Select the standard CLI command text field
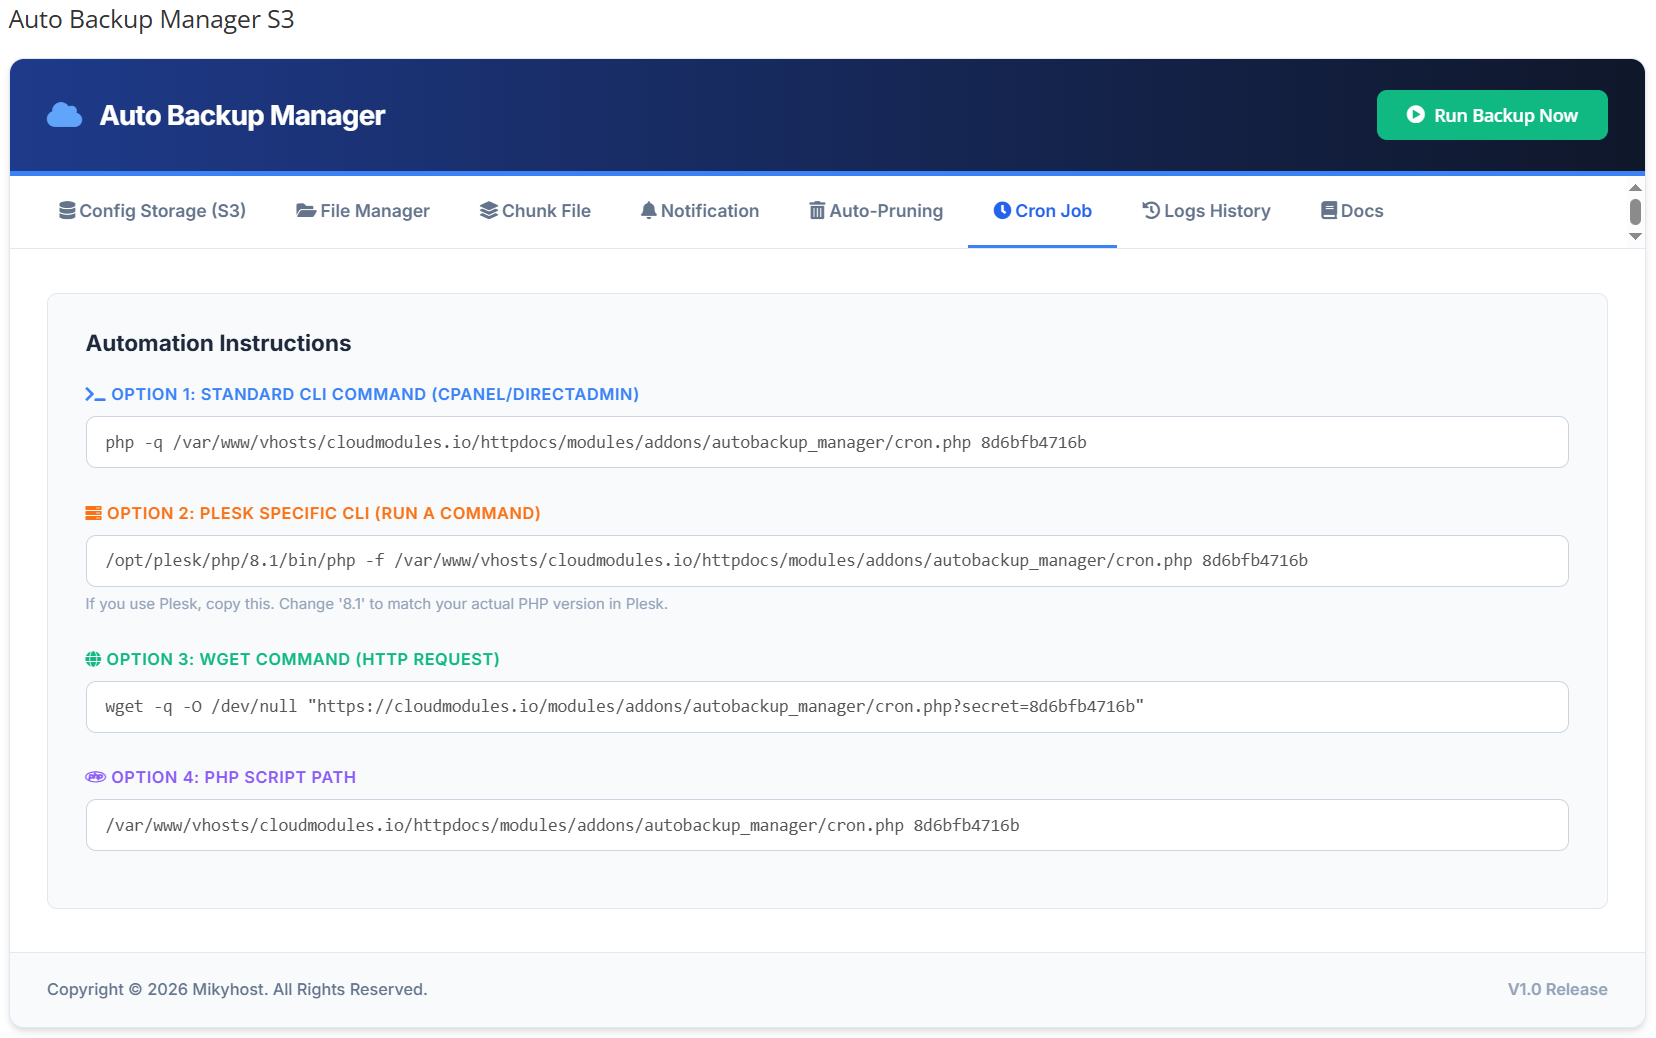The image size is (1656, 1038). [x=828, y=441]
